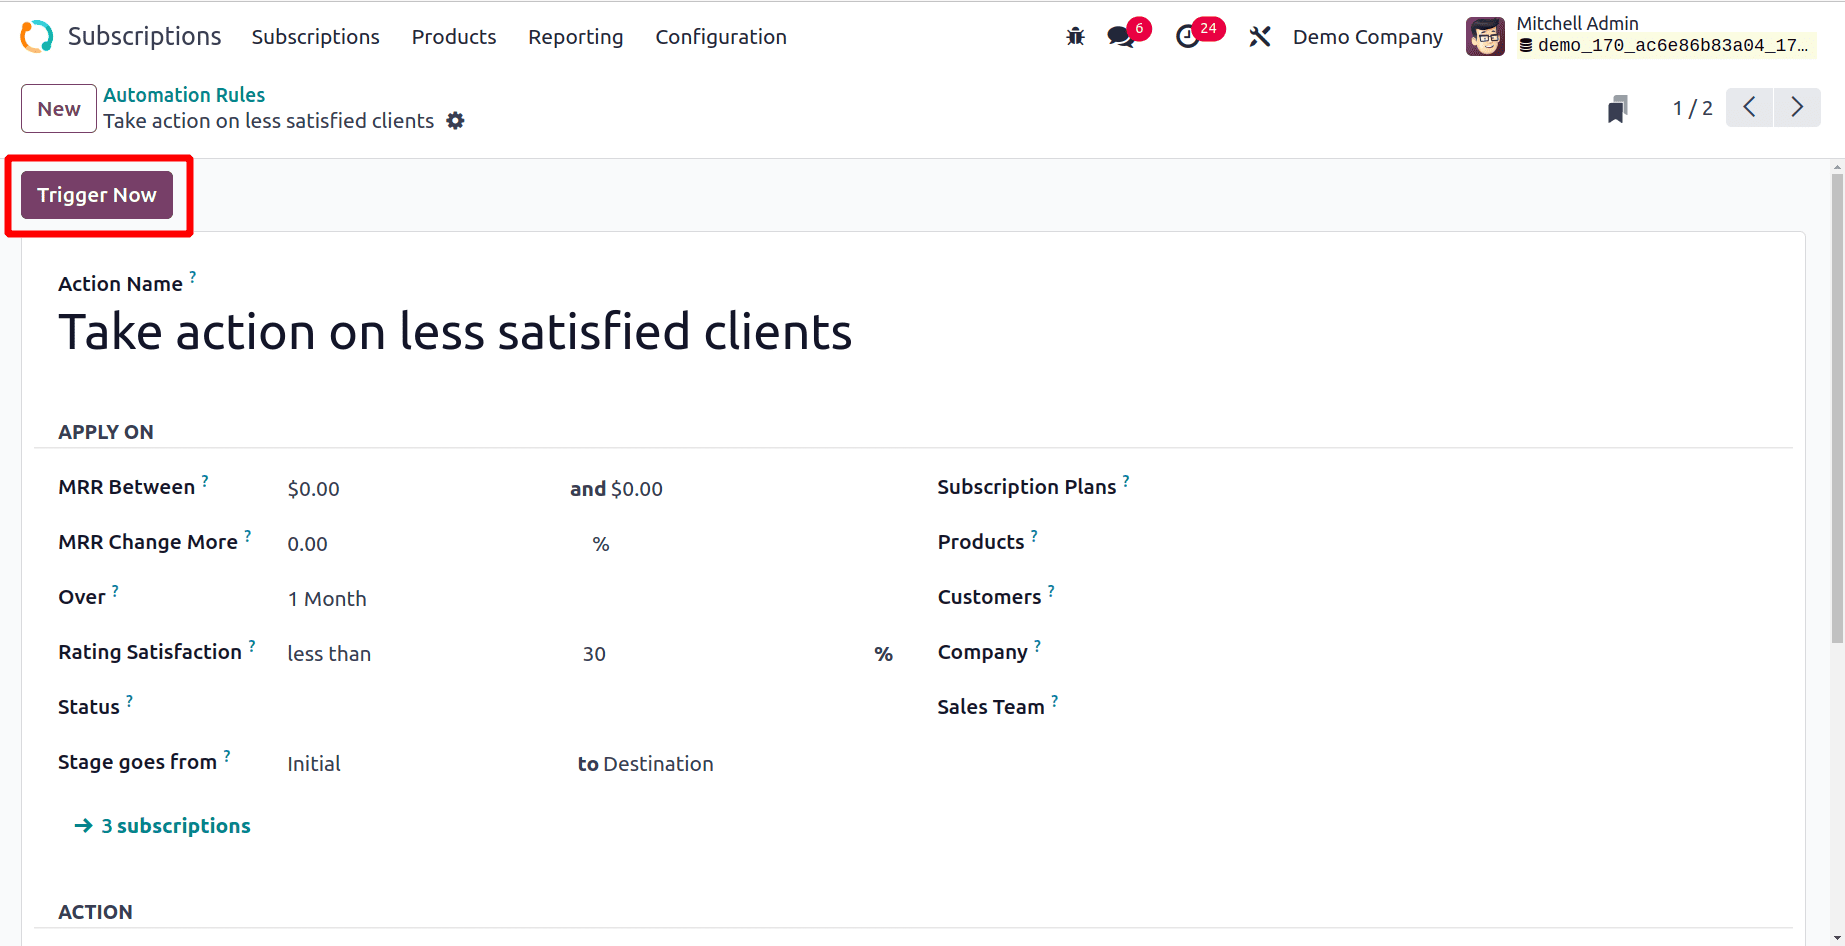The height and width of the screenshot is (946, 1845).
Task: Click the Automation Rules breadcrumb link
Action: pyautogui.click(x=184, y=95)
